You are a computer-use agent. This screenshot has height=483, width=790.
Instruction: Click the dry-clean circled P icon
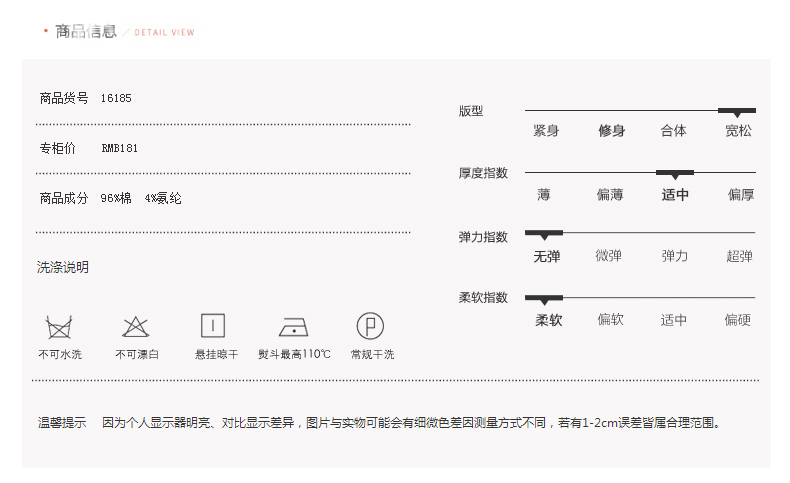point(371,326)
